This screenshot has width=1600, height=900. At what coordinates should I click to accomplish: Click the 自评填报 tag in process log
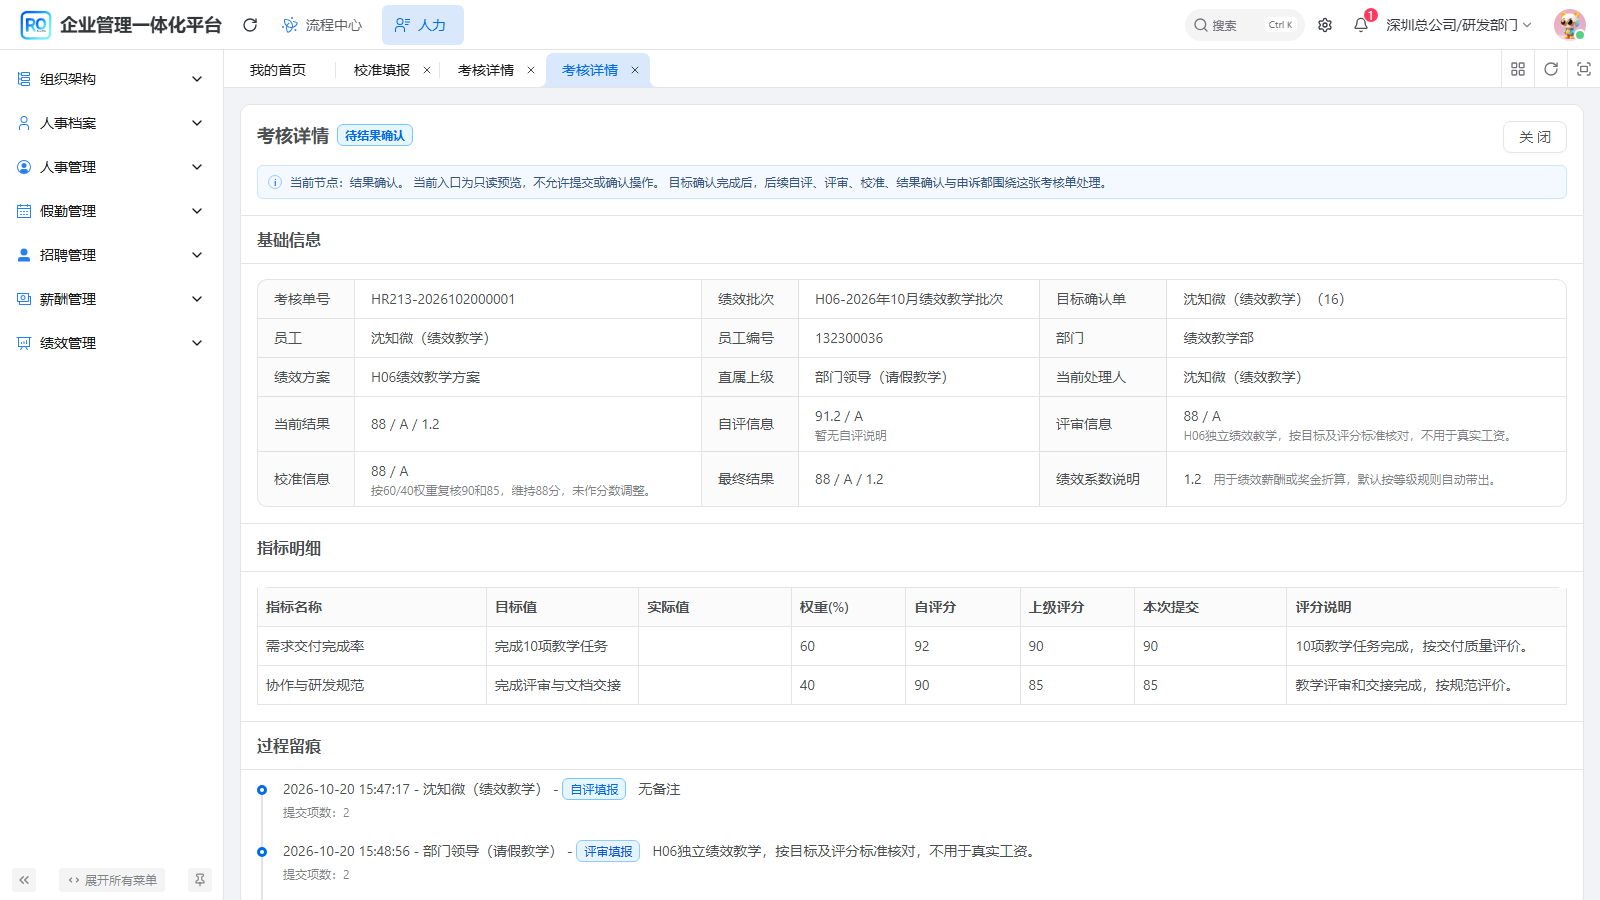point(594,789)
